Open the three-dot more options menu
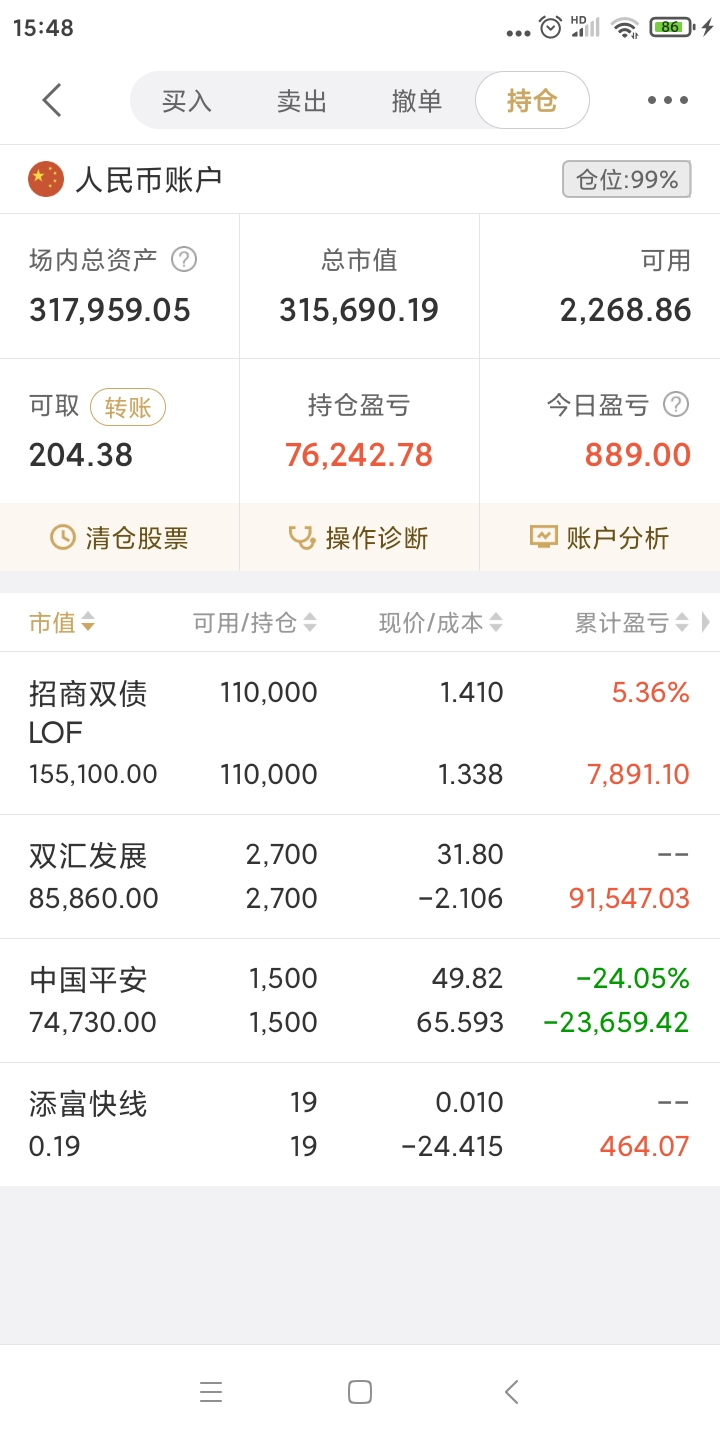 (667, 100)
